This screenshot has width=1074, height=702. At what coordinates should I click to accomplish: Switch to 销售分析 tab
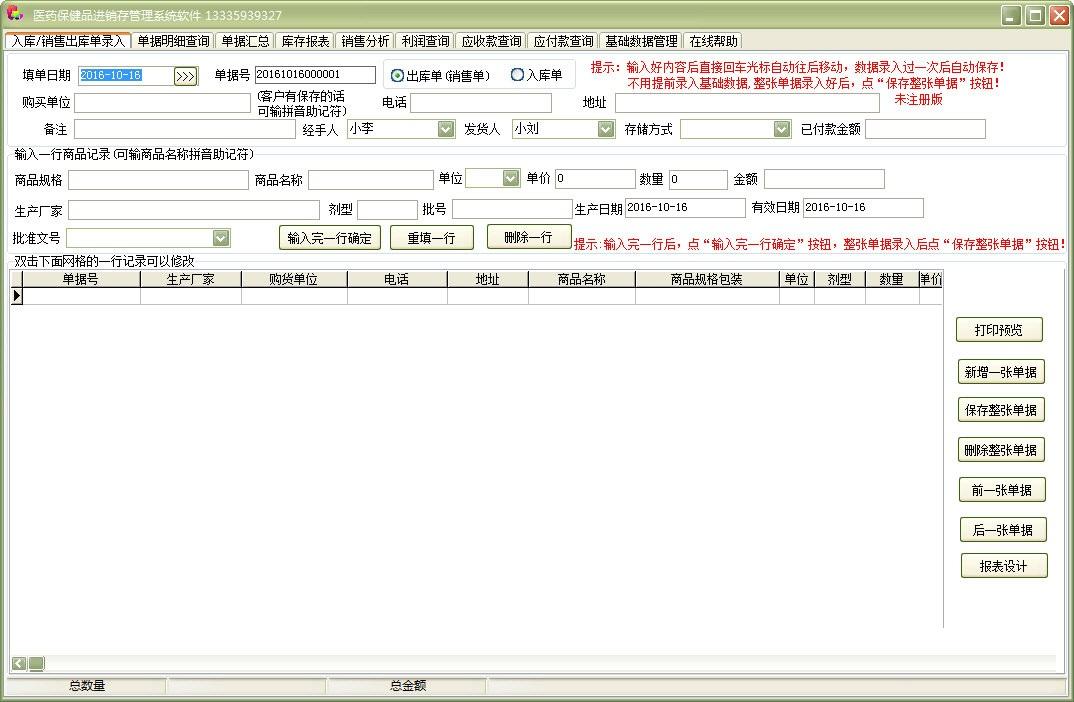coord(365,41)
